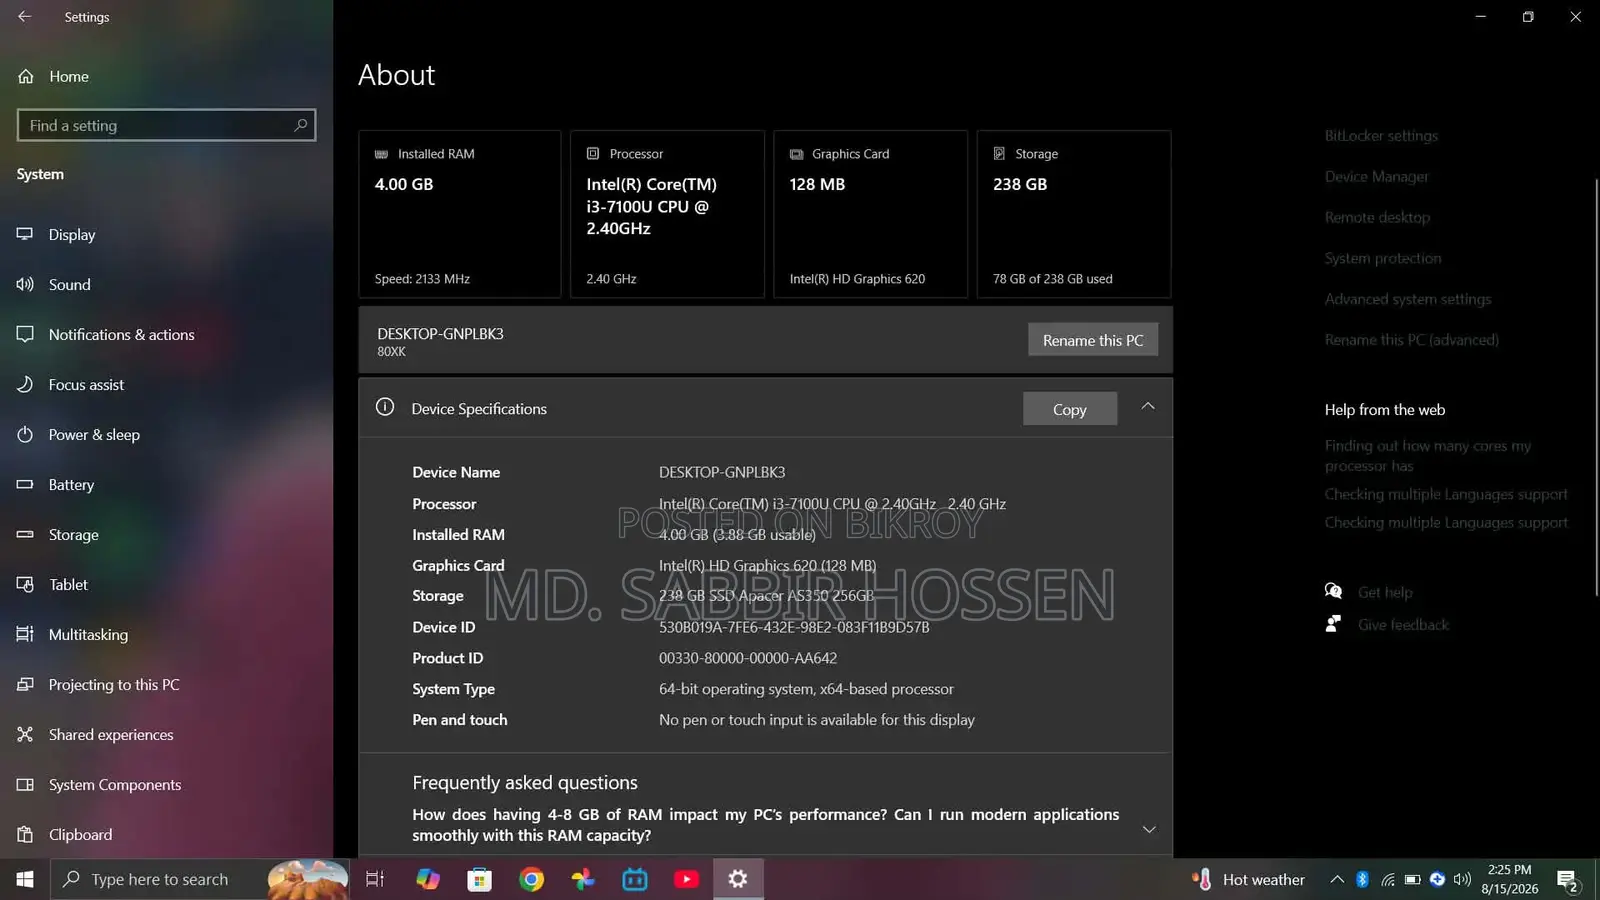Open Finding out how many cores link
Viewport: 1600px width, 900px height.
coord(1428,456)
